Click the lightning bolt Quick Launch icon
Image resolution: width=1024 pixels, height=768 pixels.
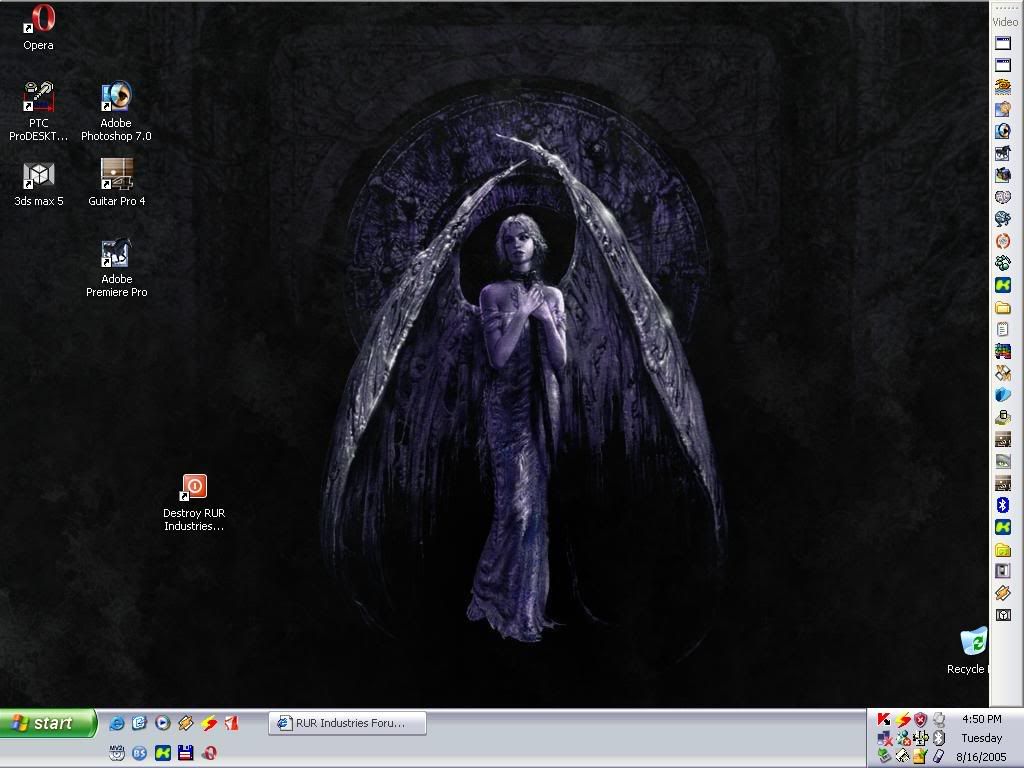pos(209,723)
